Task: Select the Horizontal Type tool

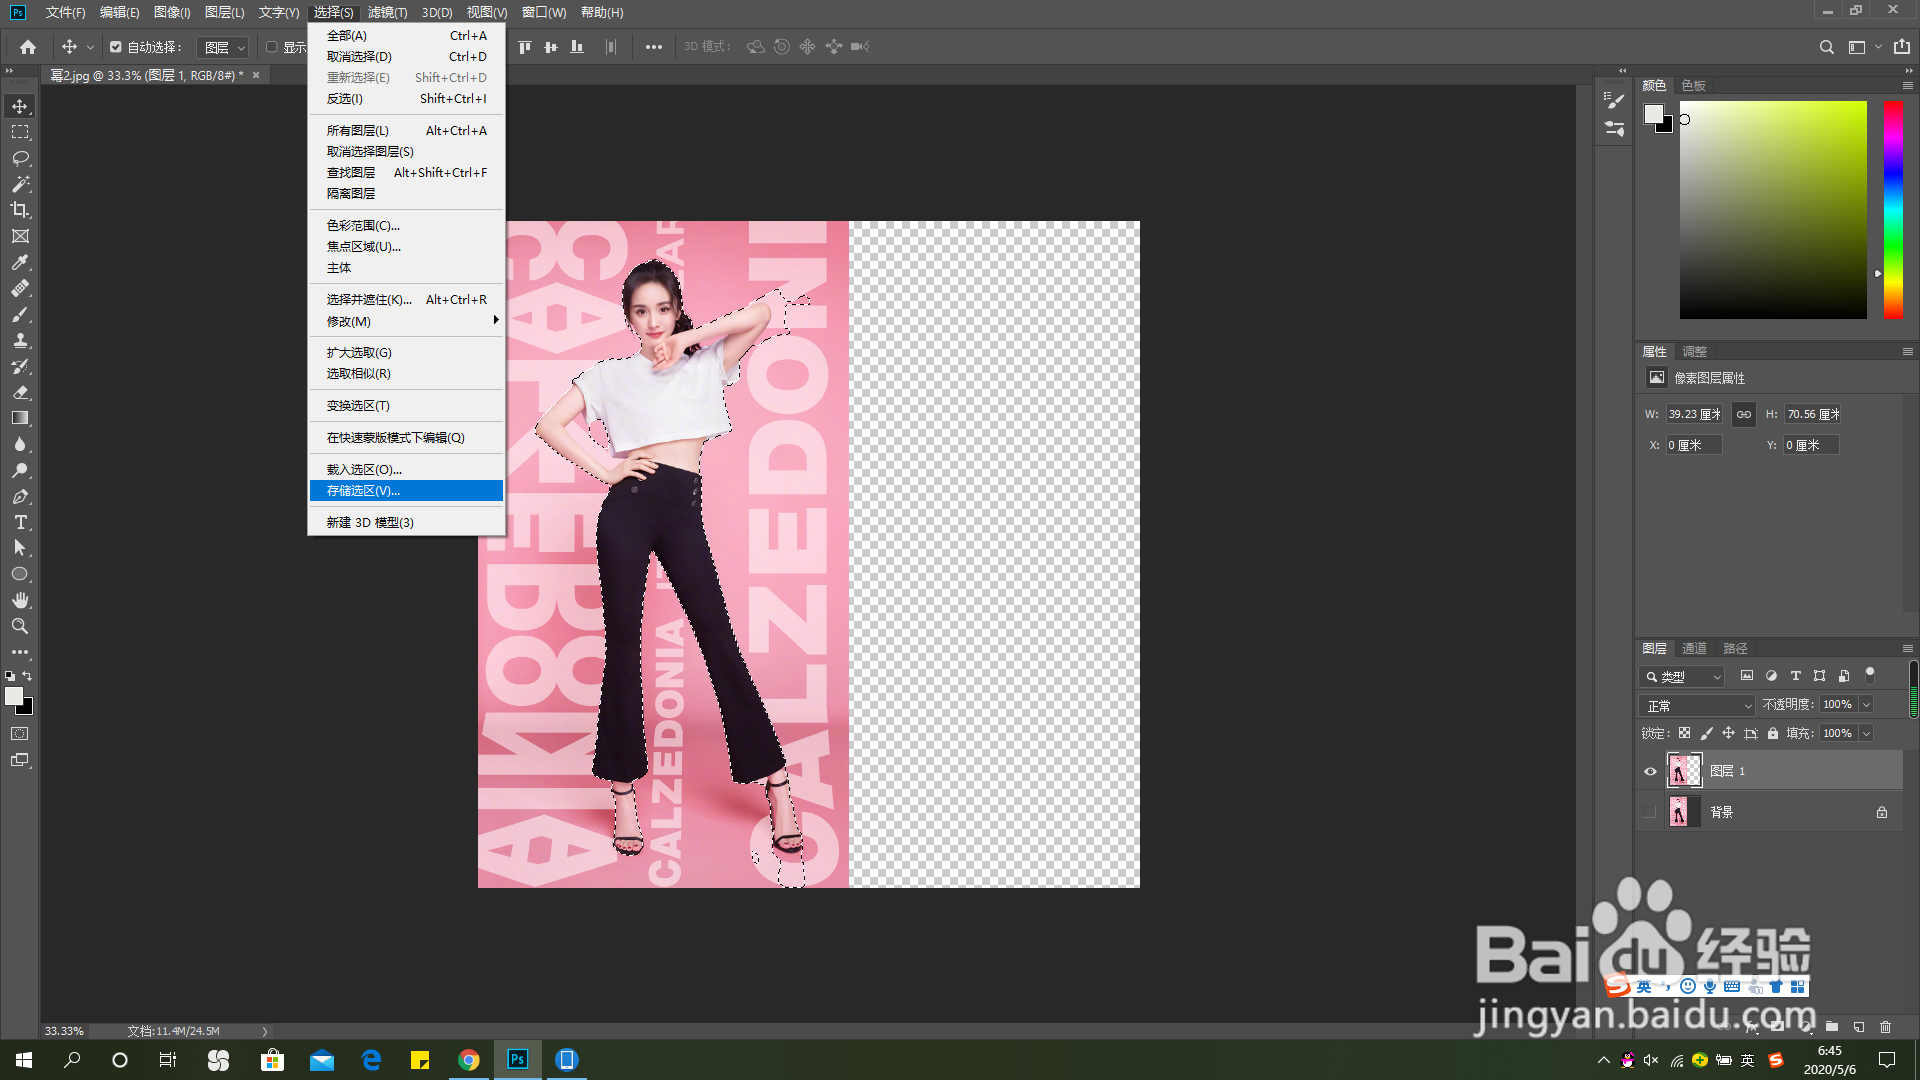Action: [x=20, y=522]
